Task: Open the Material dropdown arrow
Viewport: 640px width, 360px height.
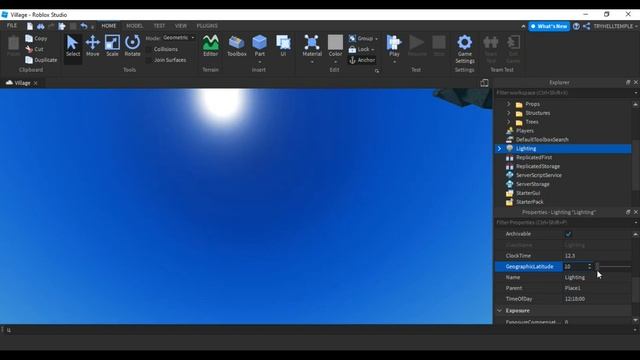Action: 312,62
